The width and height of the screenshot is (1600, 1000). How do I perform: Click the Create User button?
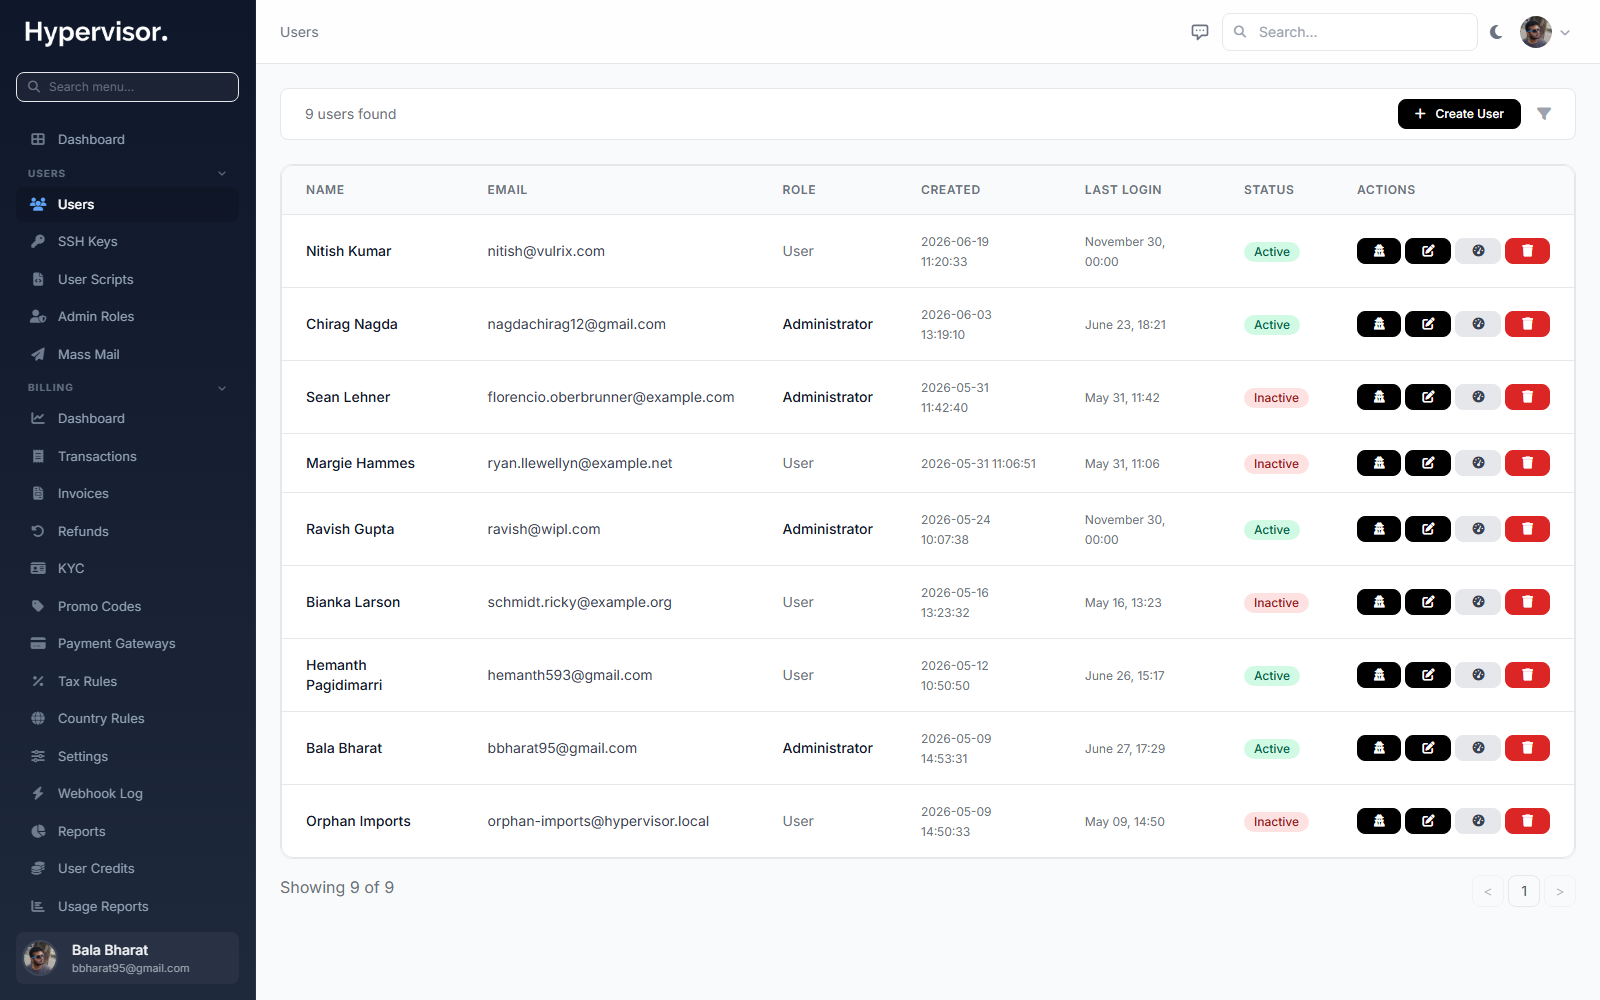(1459, 114)
